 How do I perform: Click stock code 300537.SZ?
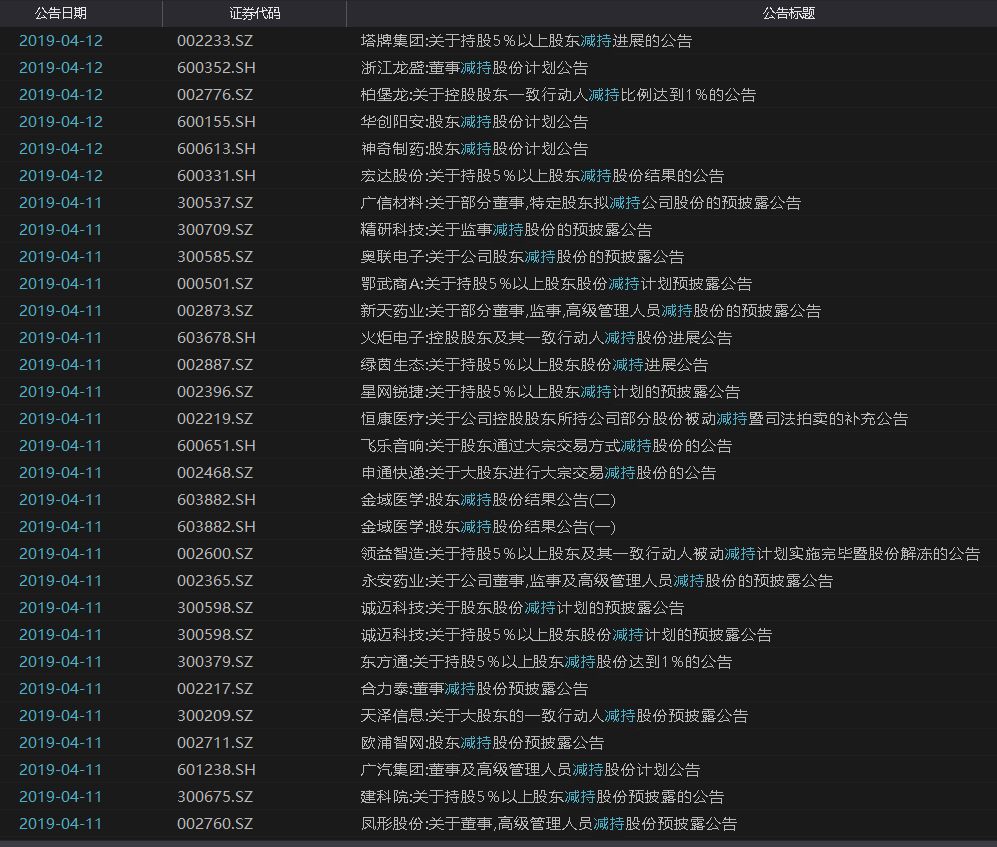215,203
